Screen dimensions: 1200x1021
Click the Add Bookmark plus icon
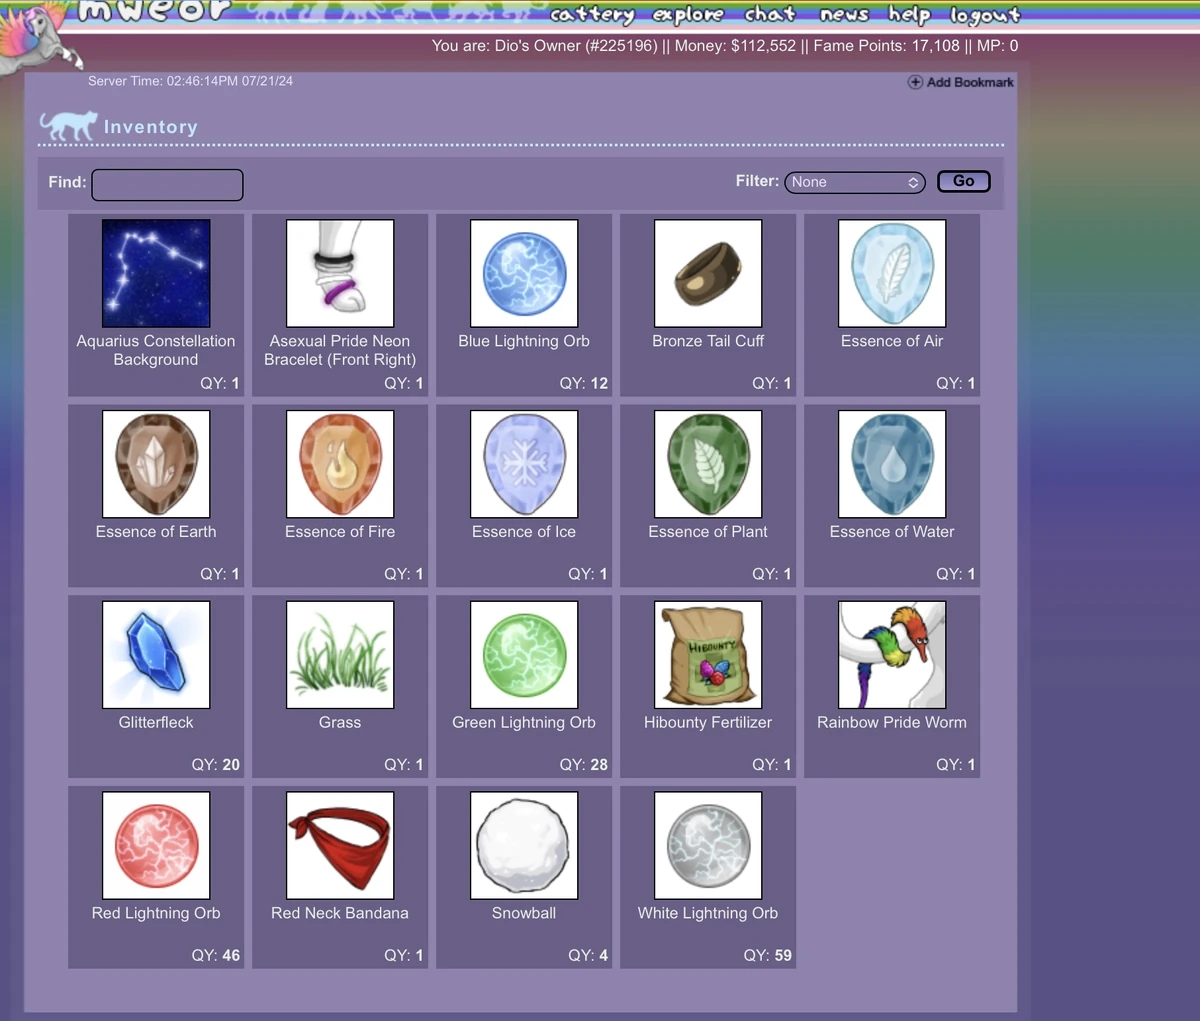(x=914, y=82)
